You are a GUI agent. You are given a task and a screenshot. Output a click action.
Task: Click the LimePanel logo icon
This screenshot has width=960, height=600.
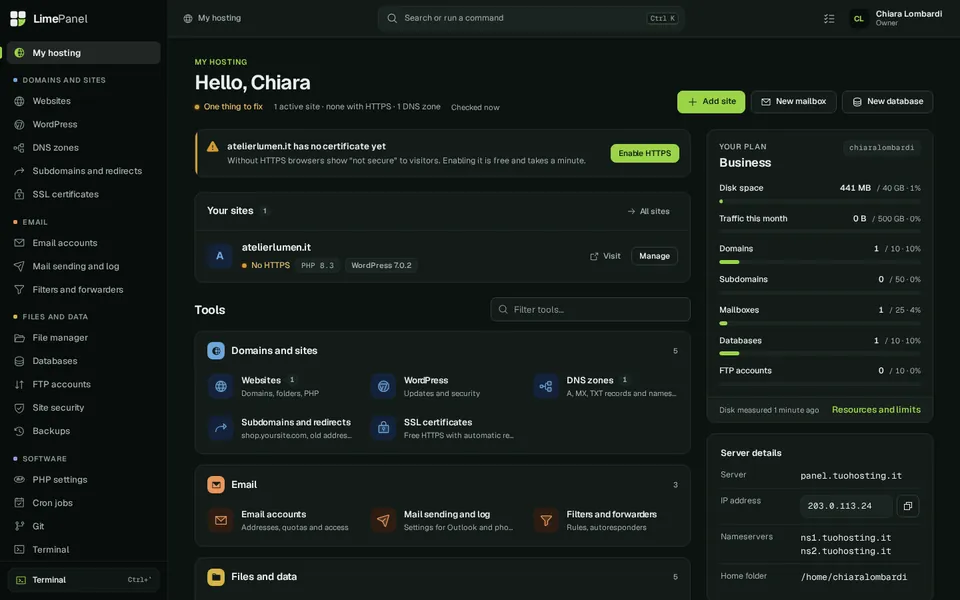[x=18, y=18]
